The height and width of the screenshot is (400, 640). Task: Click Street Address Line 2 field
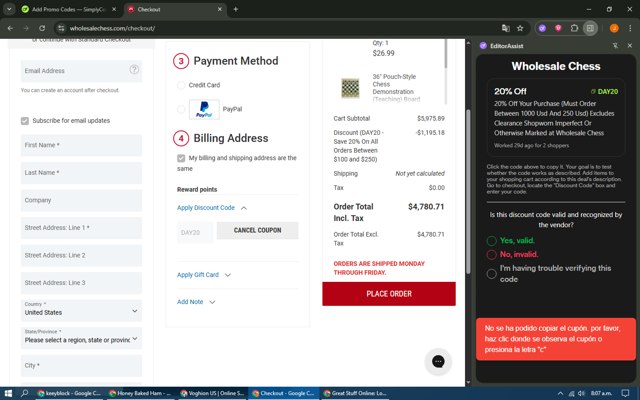pos(81,256)
